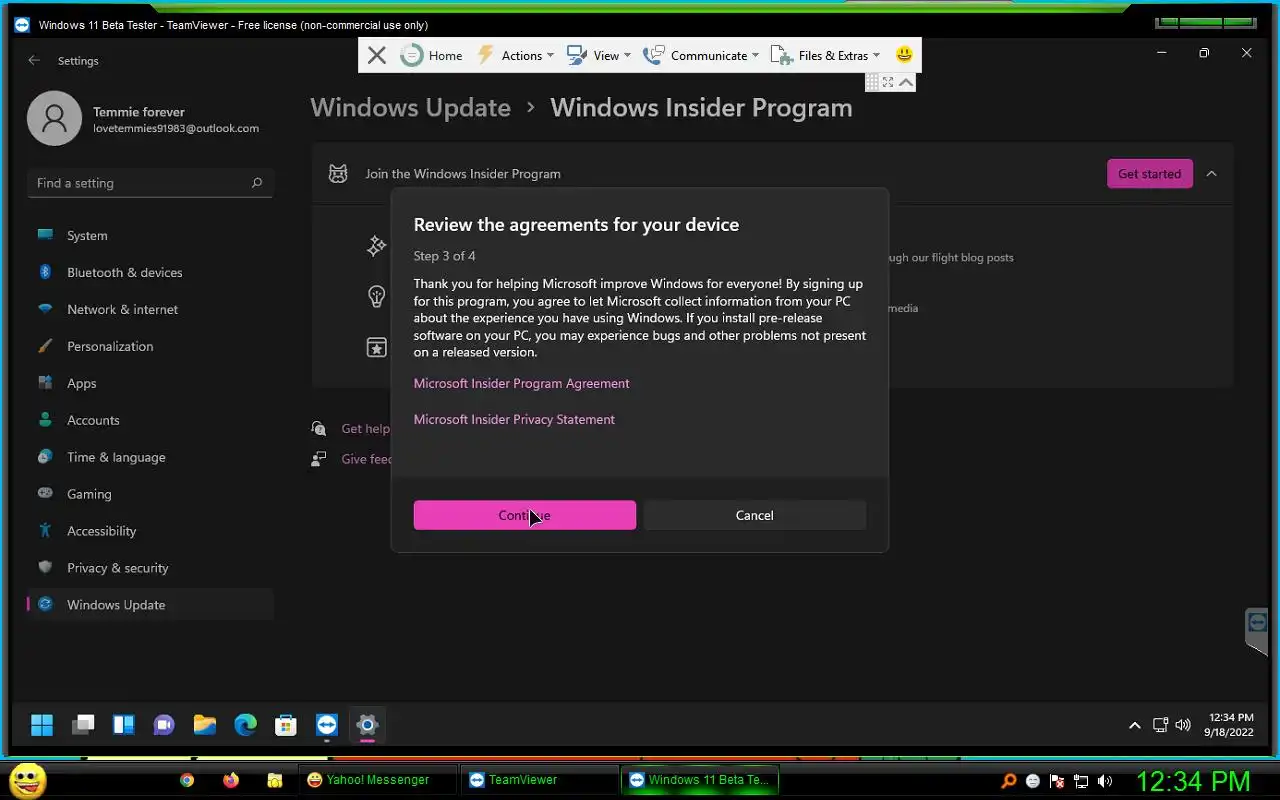The width and height of the screenshot is (1280, 800).
Task: Click the smiley feedback icon in TeamViewer toolbar
Action: (x=904, y=55)
